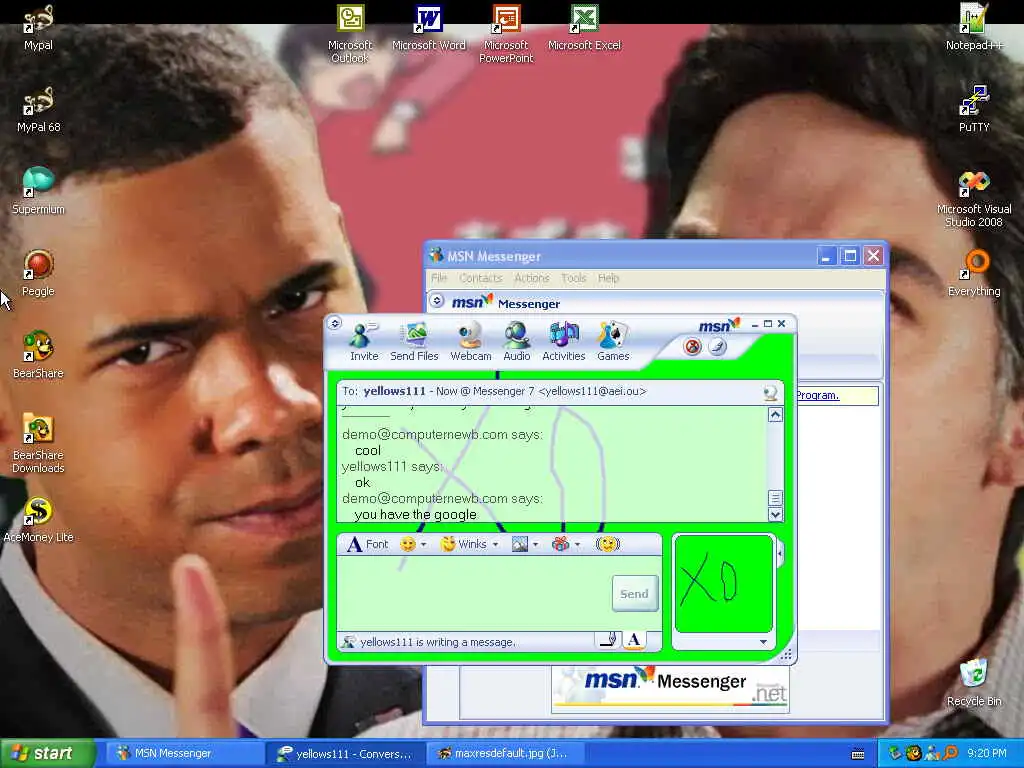The width and height of the screenshot is (1024, 768).
Task: Click the Notepad++ desktop icon
Action: pos(974,27)
